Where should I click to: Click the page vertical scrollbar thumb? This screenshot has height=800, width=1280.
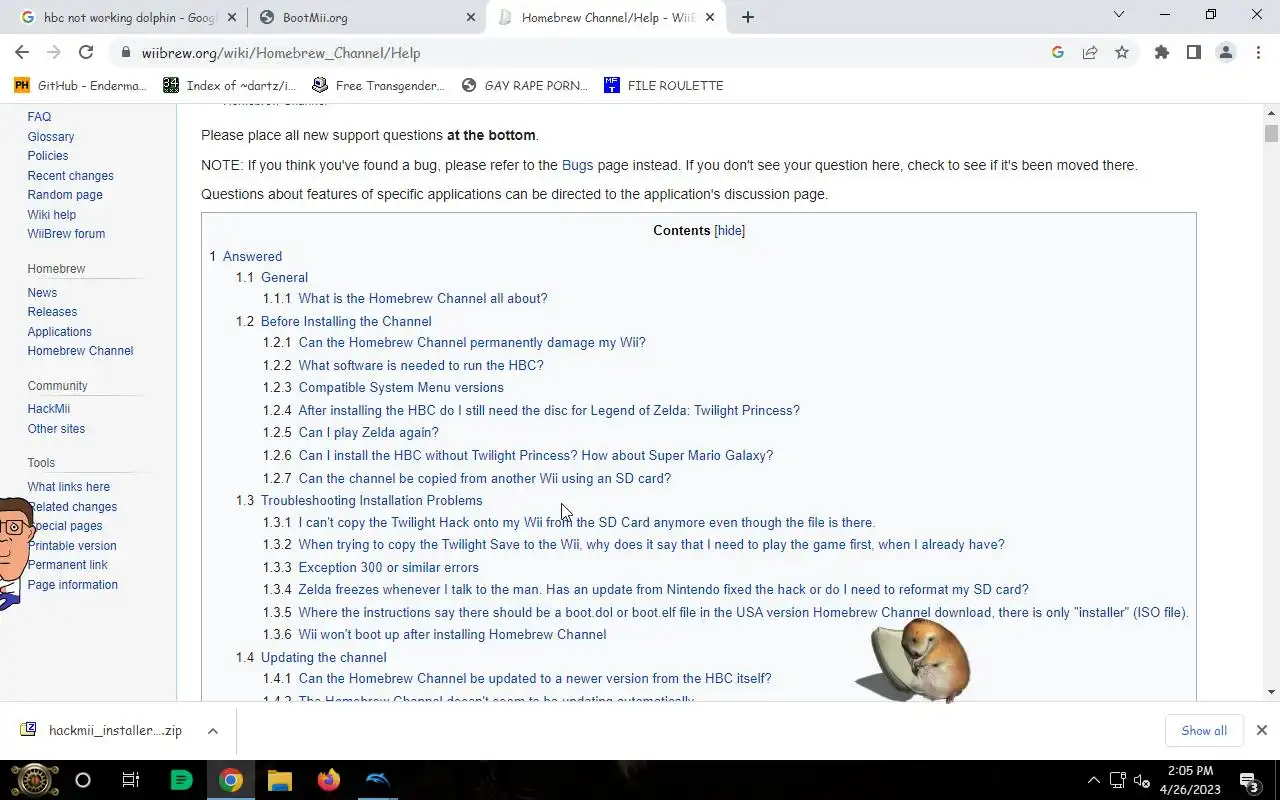point(1271,134)
